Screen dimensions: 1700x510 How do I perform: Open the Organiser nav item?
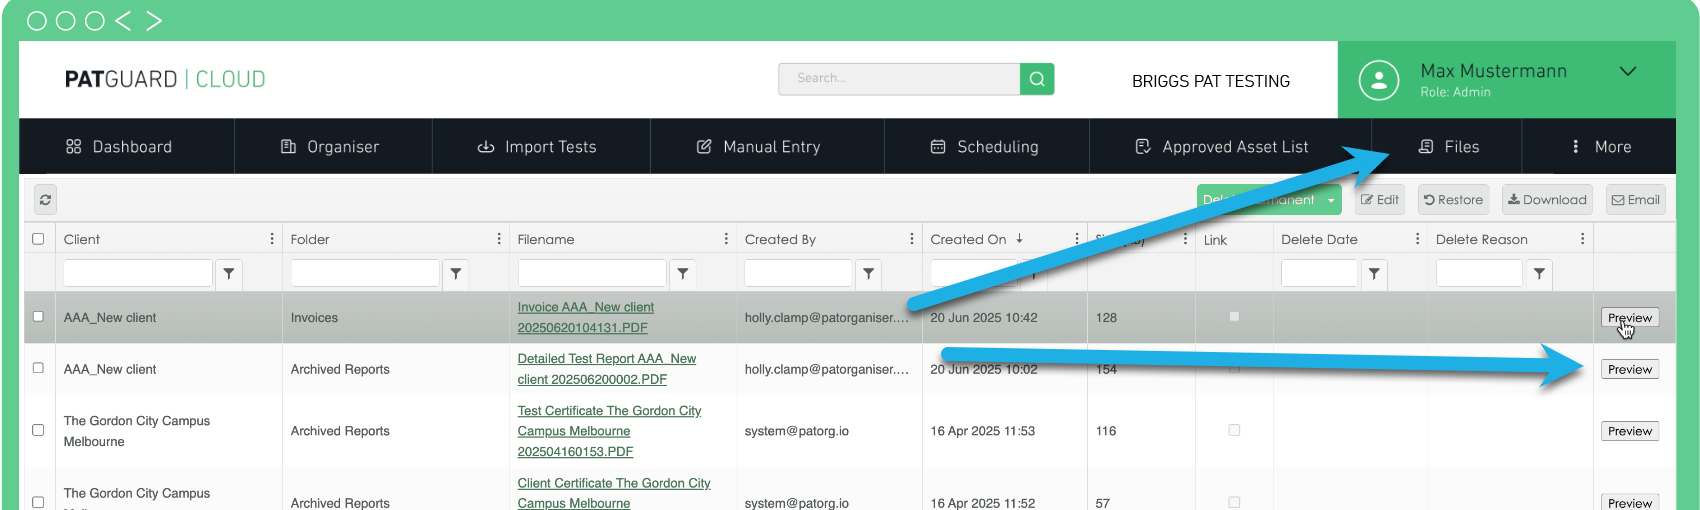click(330, 147)
